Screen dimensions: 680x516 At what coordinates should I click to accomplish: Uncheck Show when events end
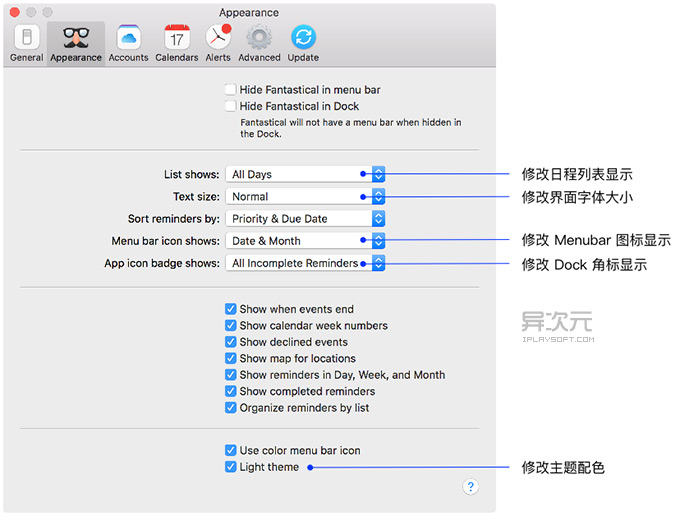pos(231,309)
